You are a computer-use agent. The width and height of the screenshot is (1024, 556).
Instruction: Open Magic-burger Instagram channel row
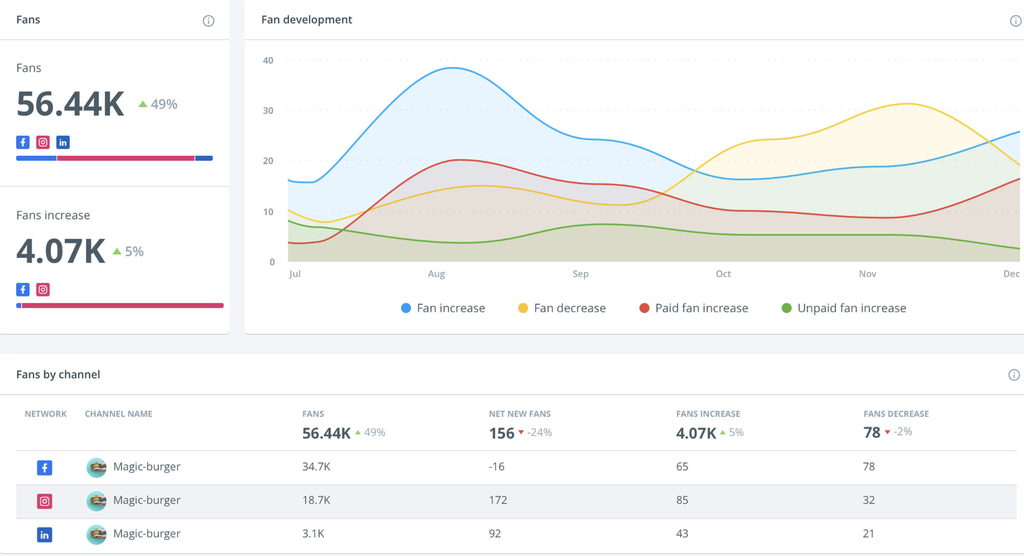point(146,500)
